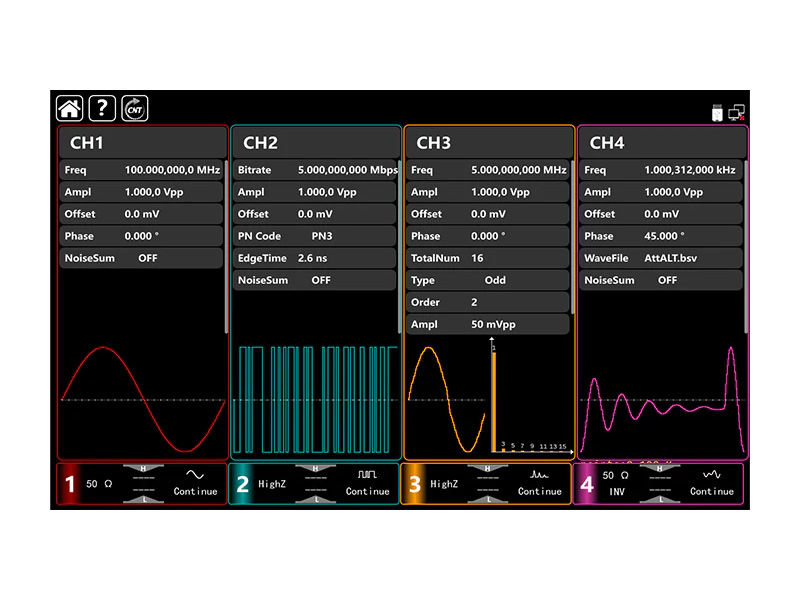Switch CH3 load setting HighZ
This screenshot has height=600, width=800.
[444, 484]
